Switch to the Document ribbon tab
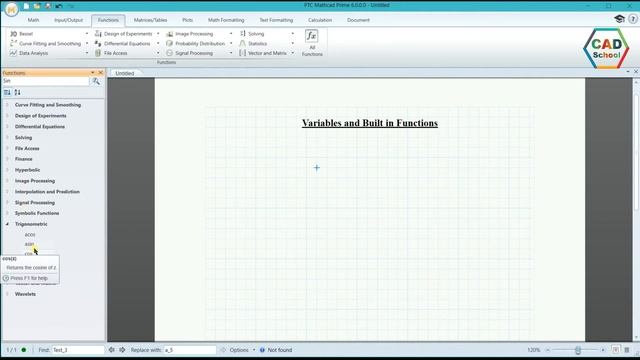The width and height of the screenshot is (640, 360). [x=358, y=20]
